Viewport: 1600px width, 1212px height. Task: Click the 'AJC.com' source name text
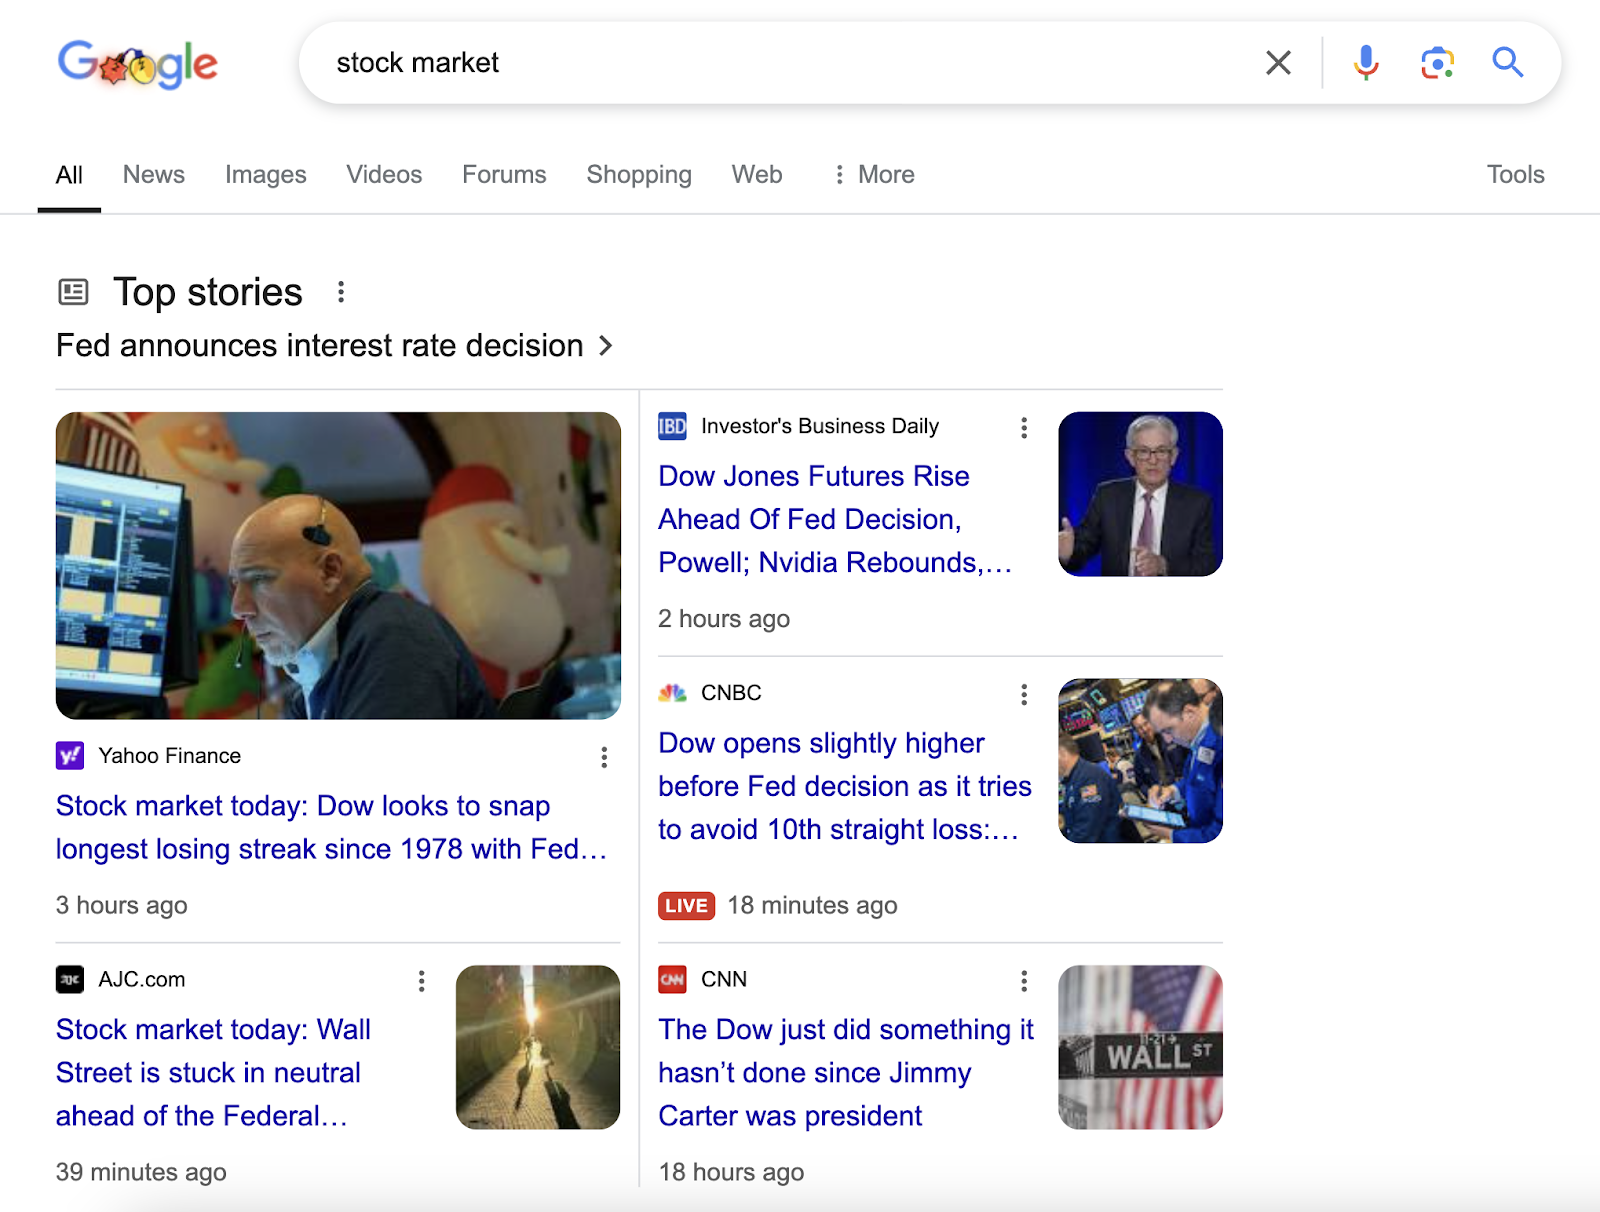click(142, 979)
